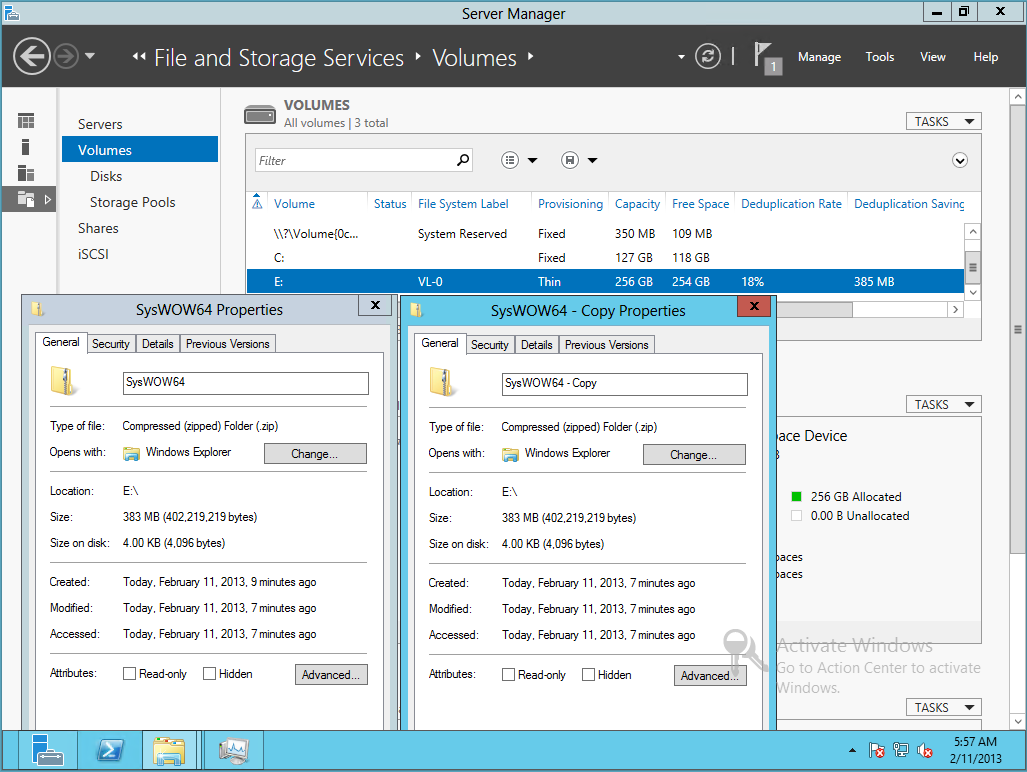Open the Manage menu
1027x772 pixels.
819,57
